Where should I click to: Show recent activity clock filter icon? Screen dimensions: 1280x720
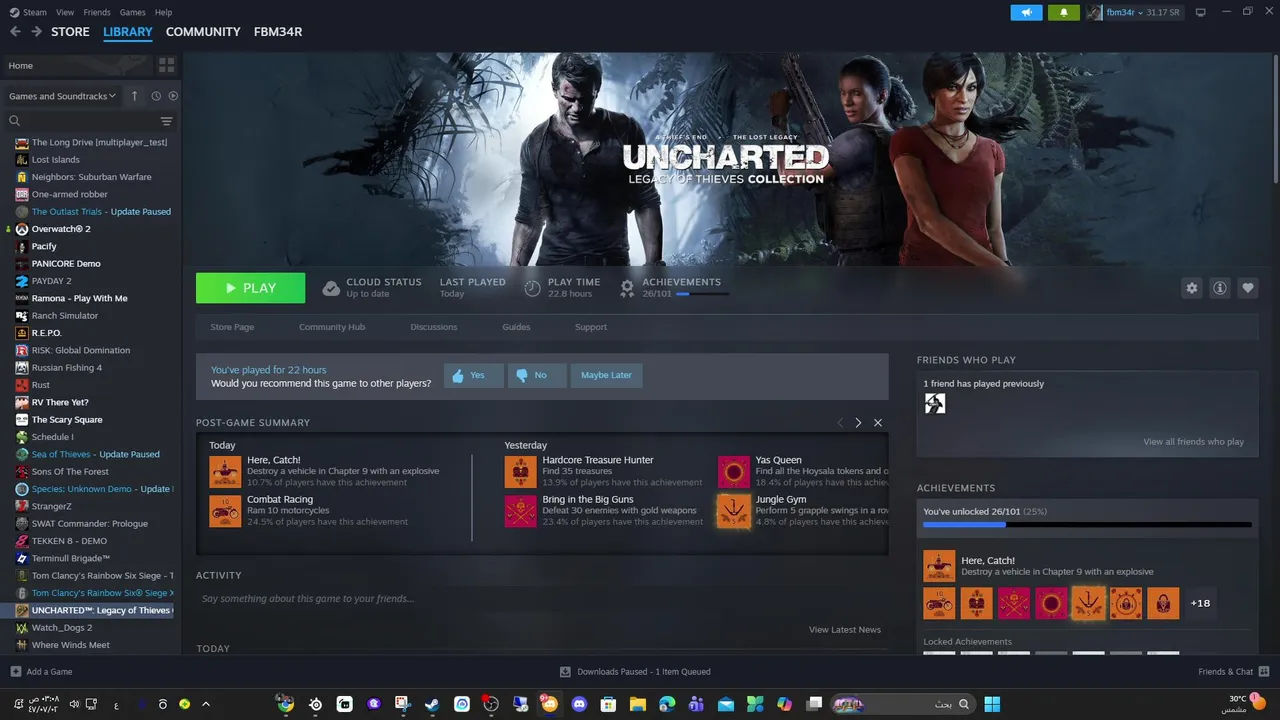(156, 96)
